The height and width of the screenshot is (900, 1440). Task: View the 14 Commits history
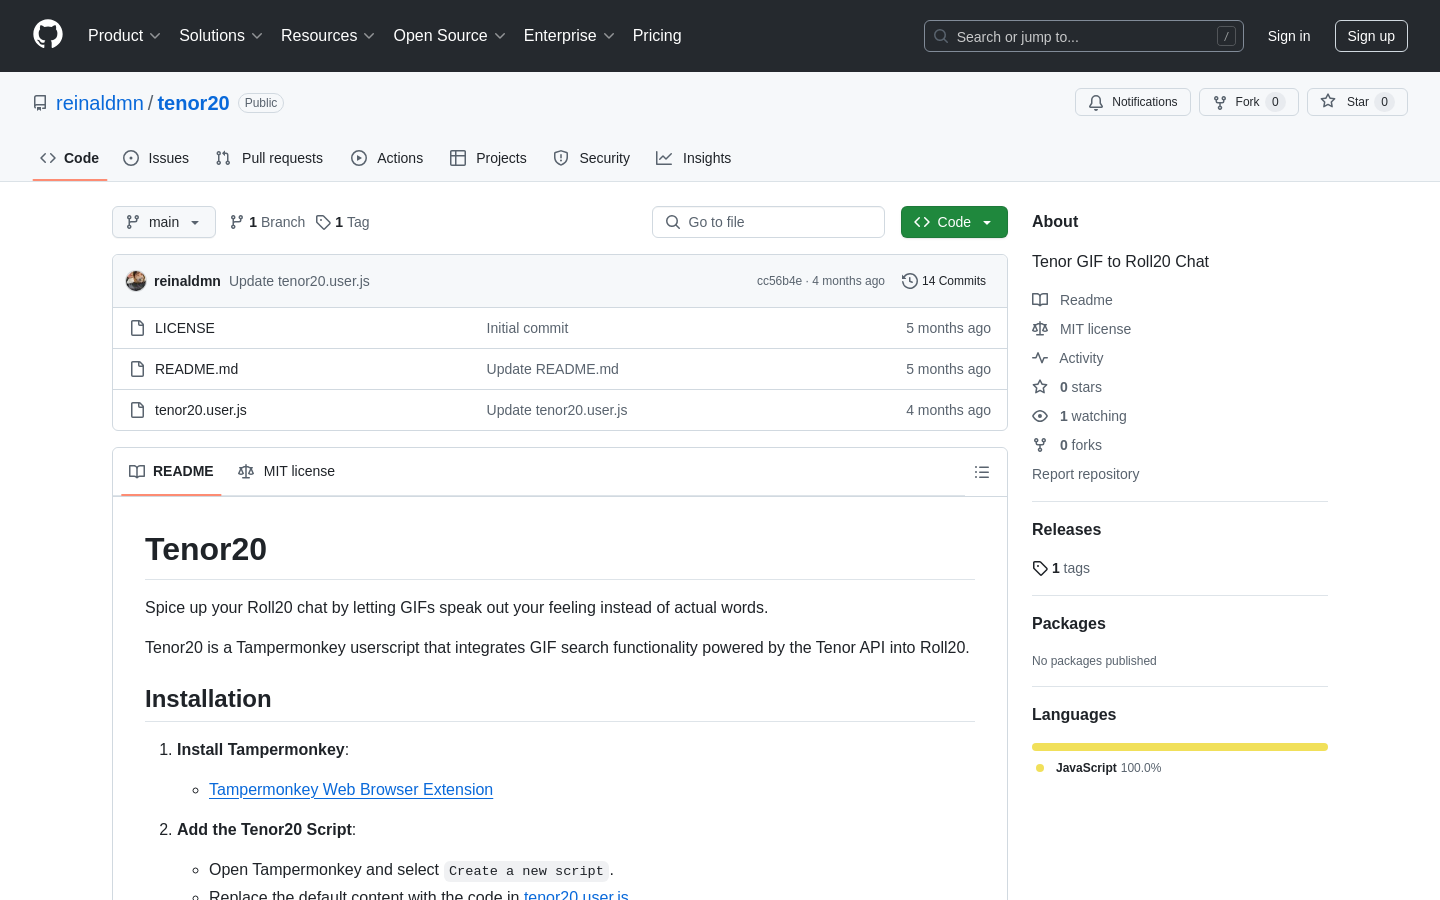pyautogui.click(x=944, y=281)
